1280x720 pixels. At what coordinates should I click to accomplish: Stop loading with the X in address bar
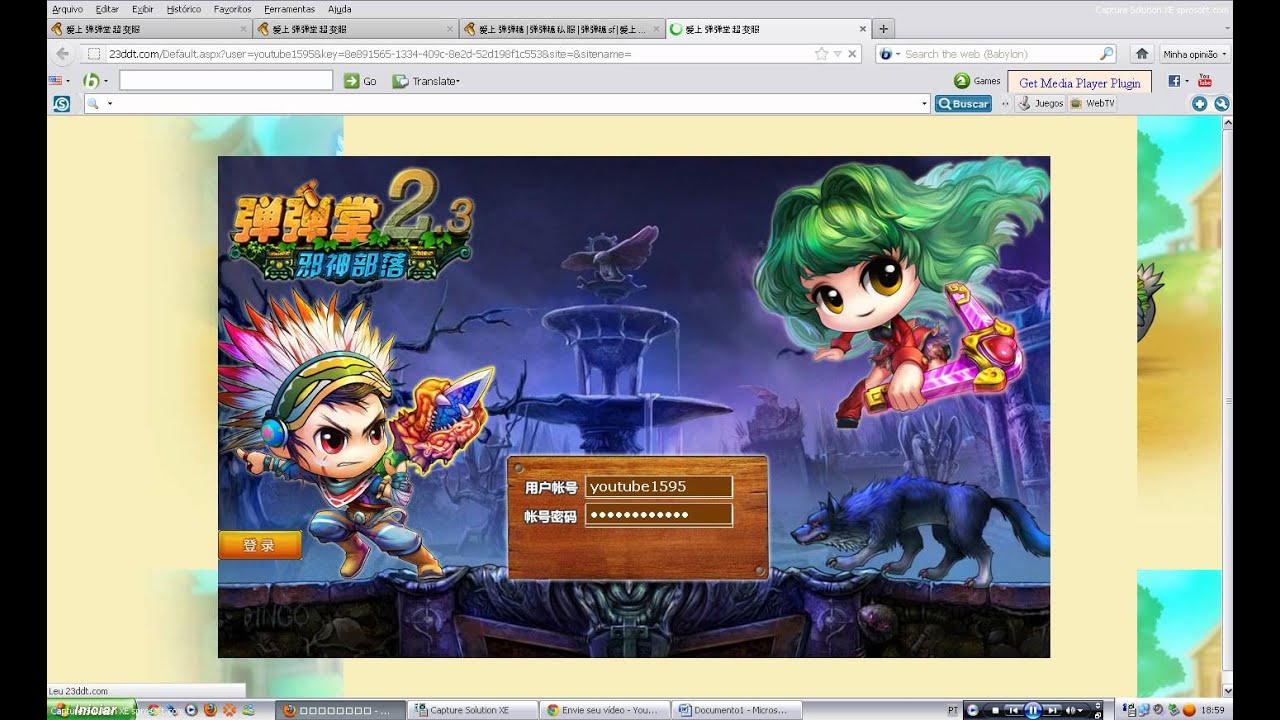pyautogui.click(x=853, y=54)
